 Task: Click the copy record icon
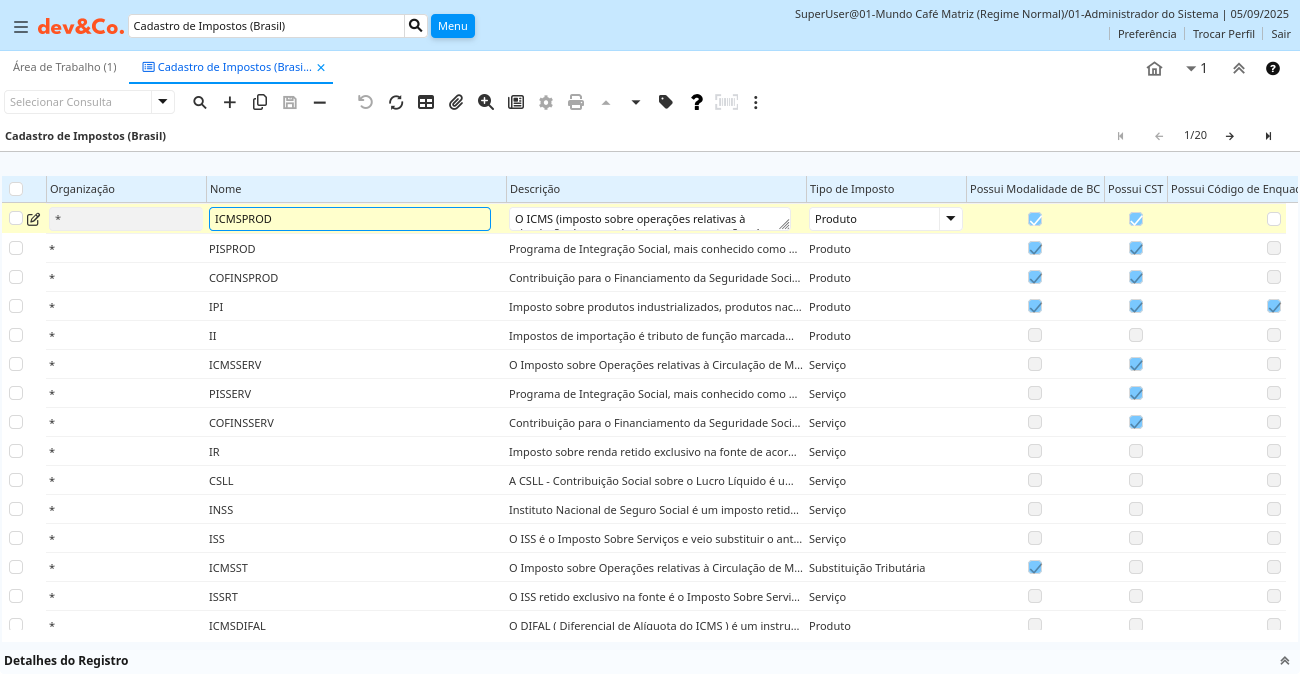click(x=260, y=102)
